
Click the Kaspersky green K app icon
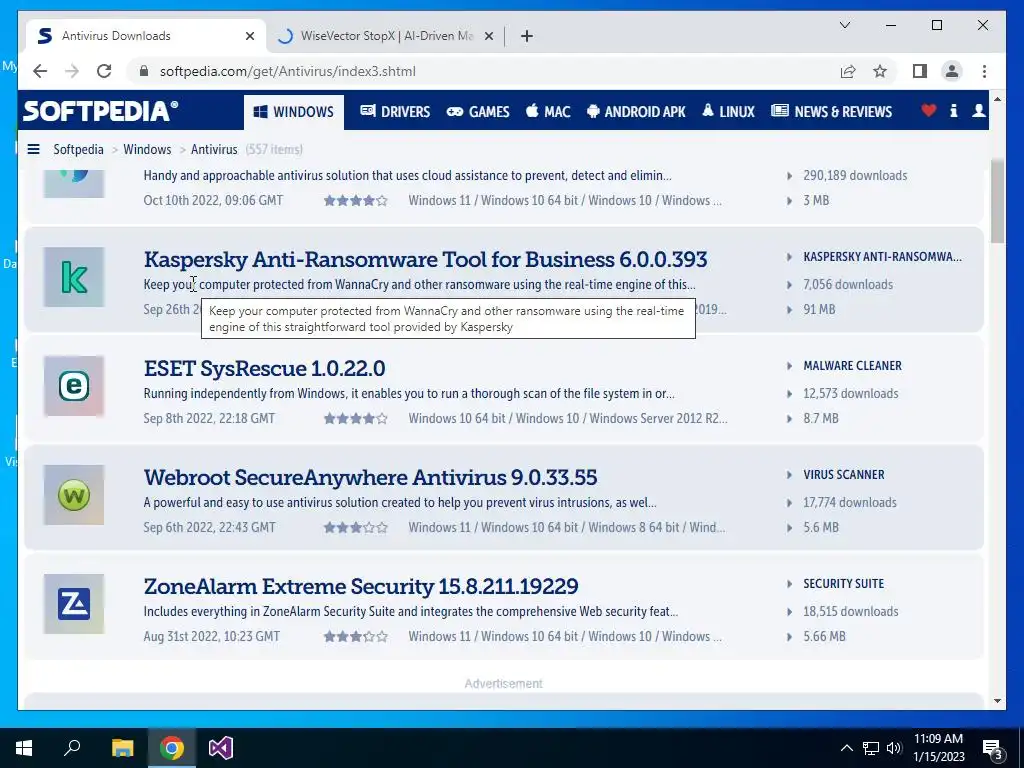[74, 277]
